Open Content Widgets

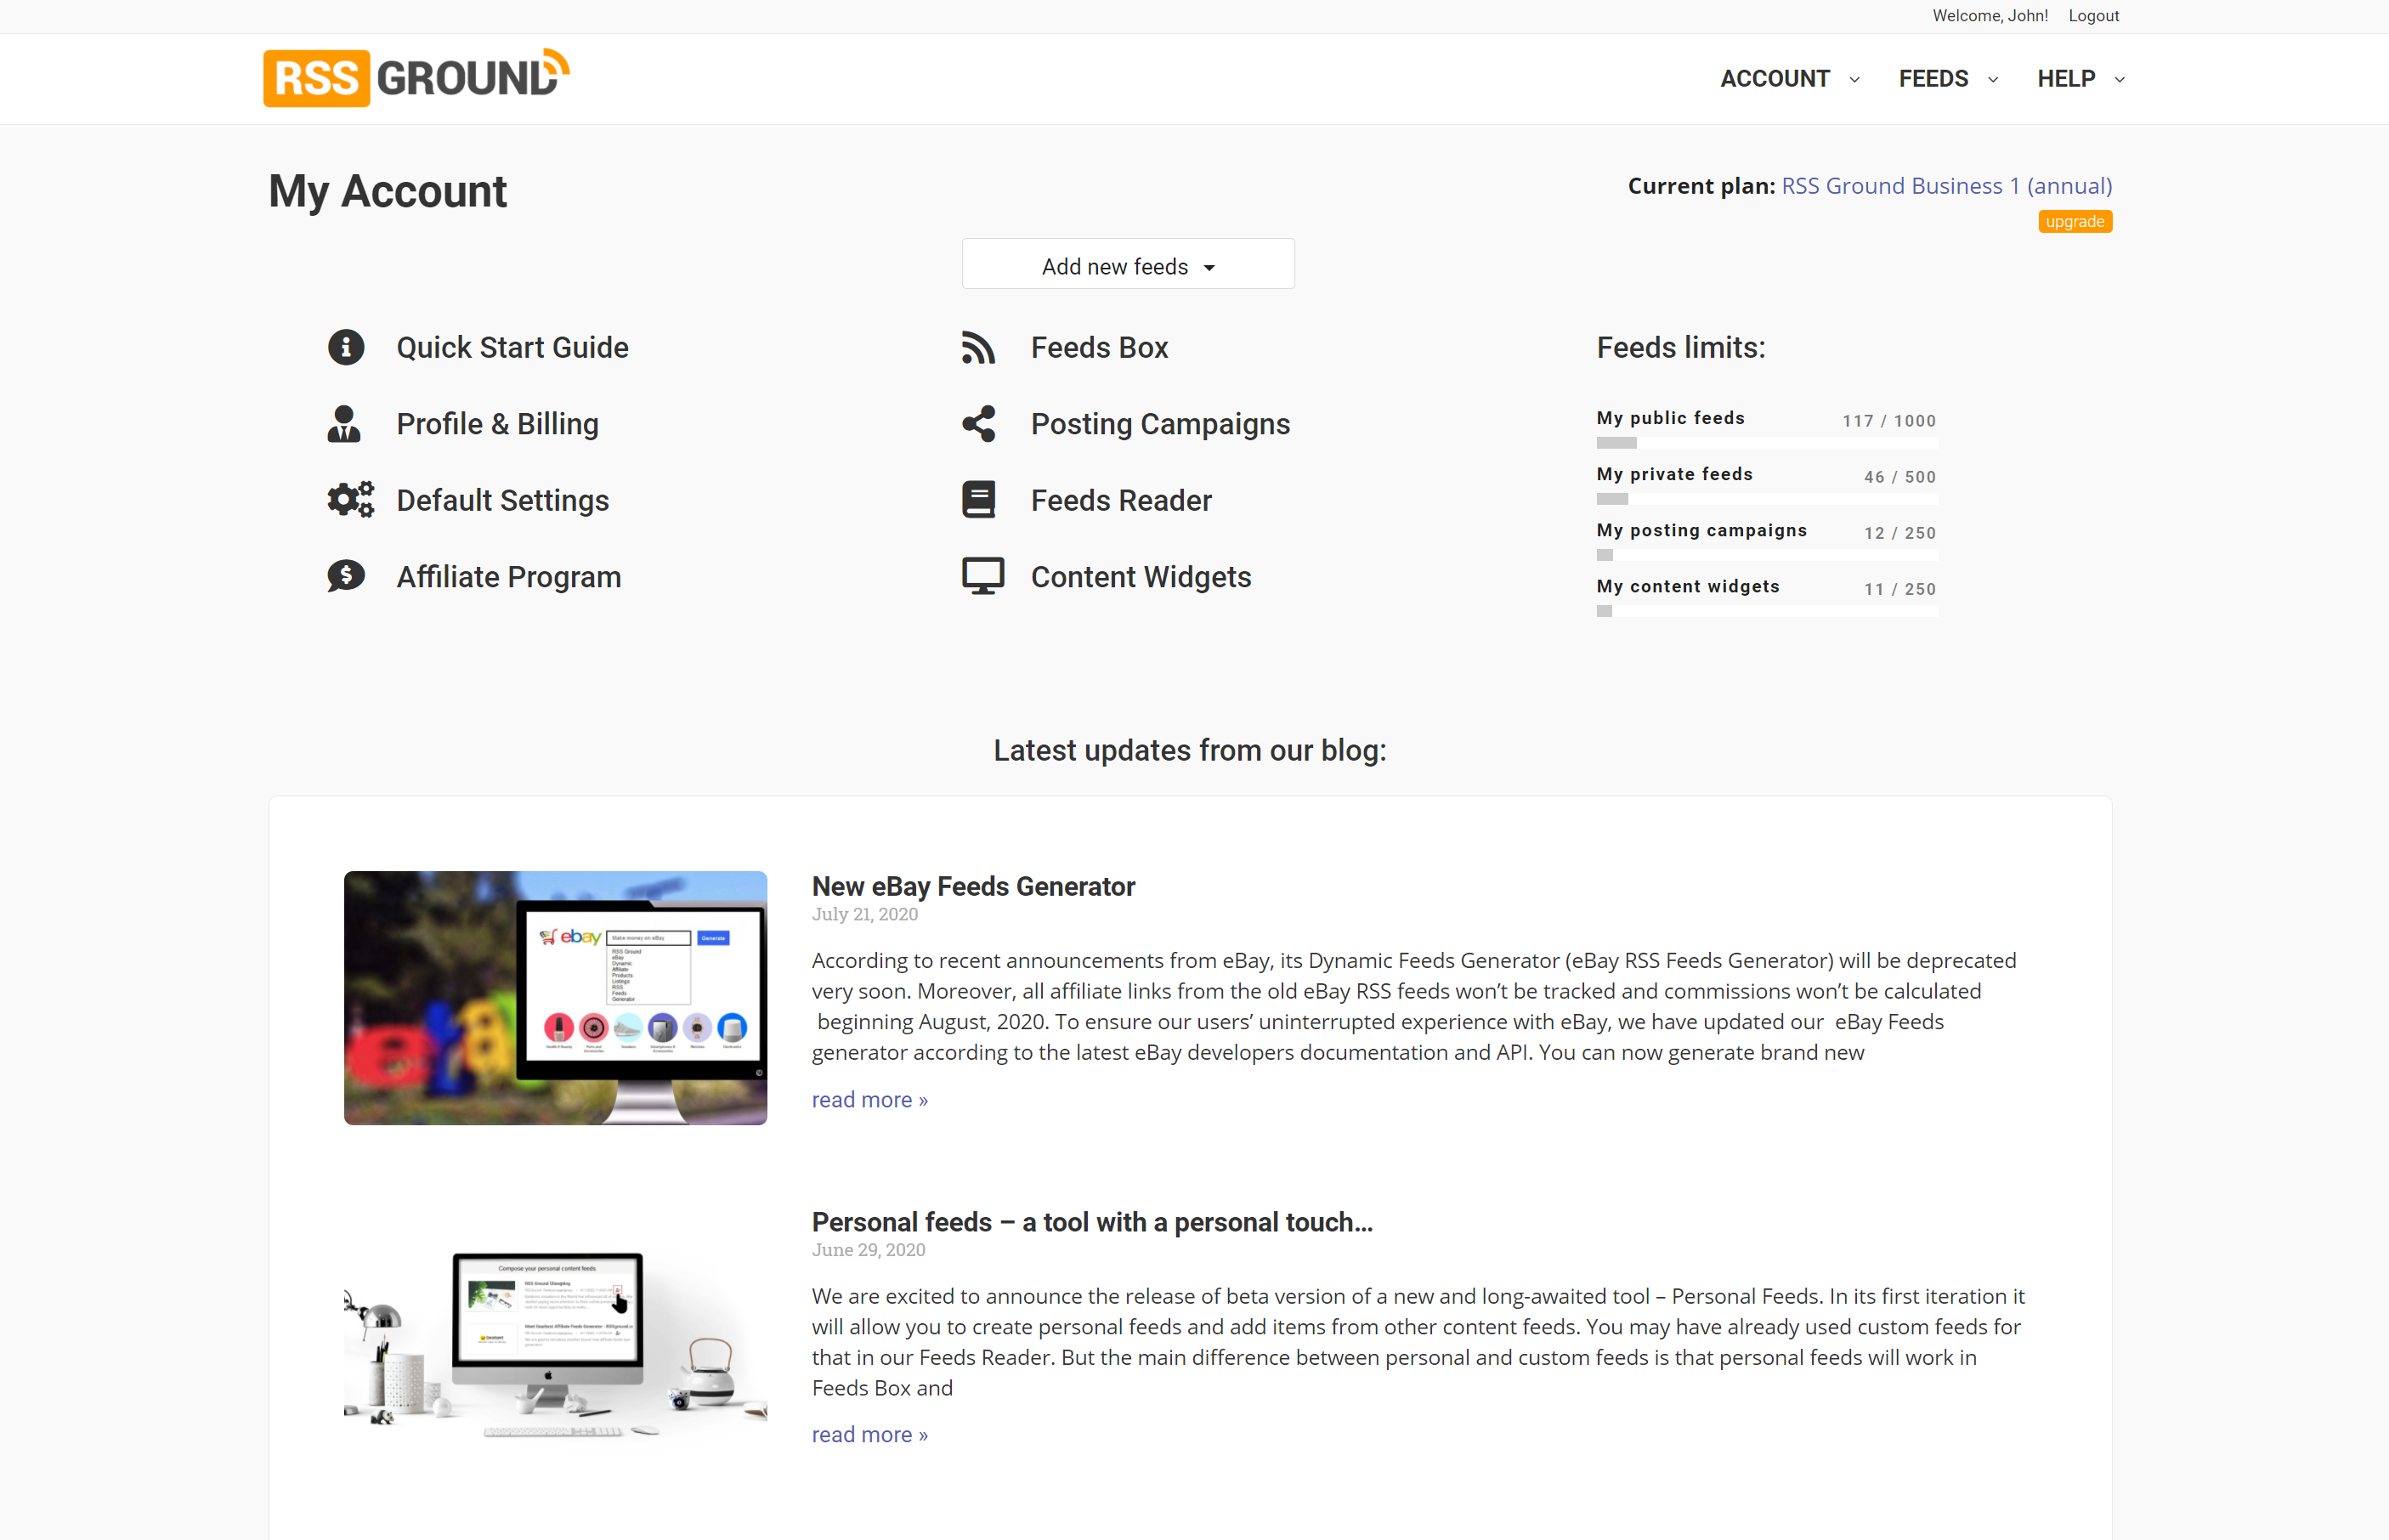coord(1141,577)
